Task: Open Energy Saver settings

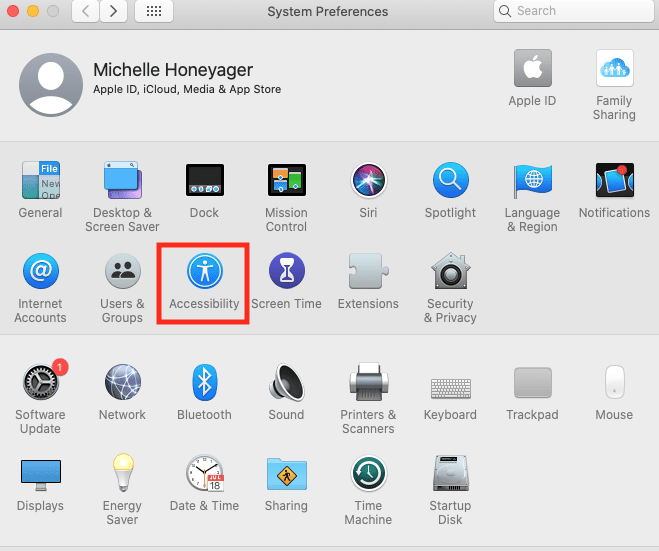Action: (x=122, y=473)
